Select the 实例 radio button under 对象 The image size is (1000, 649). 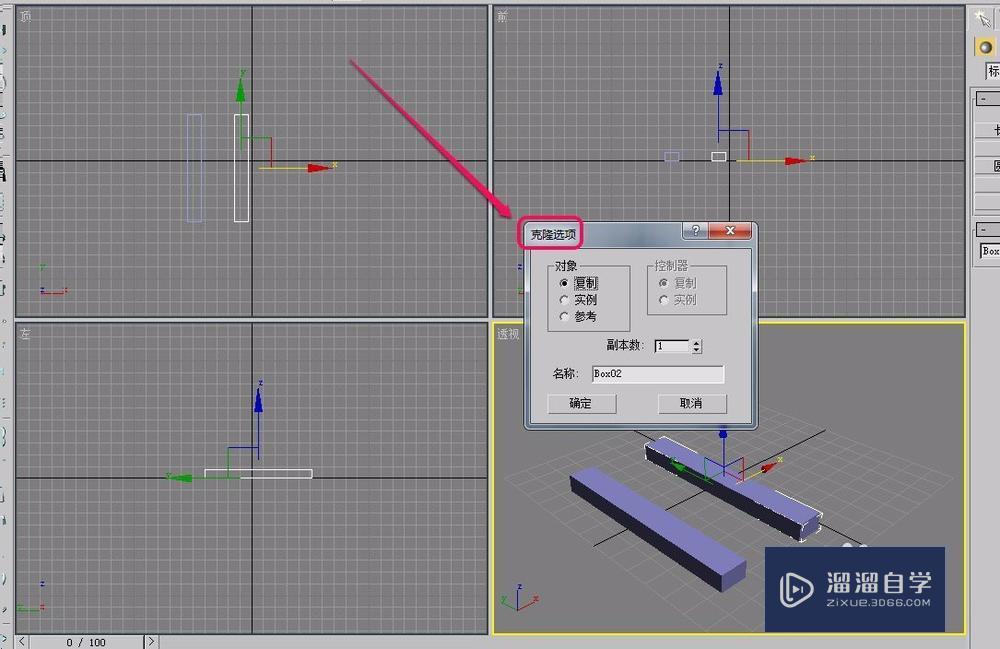(x=563, y=300)
